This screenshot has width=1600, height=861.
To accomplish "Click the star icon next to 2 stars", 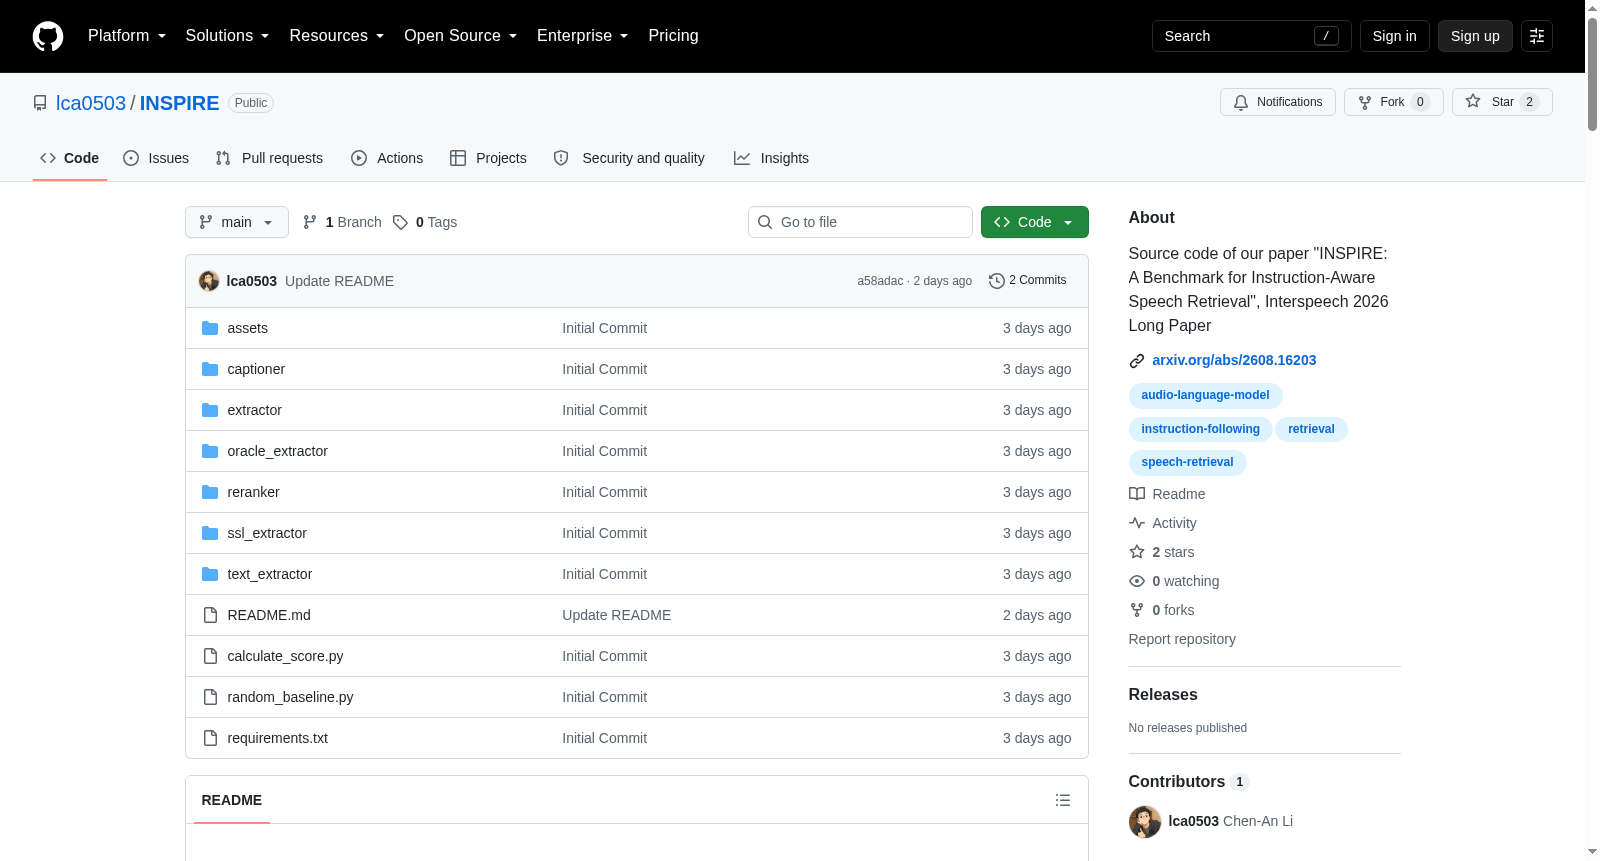I will point(1137,552).
